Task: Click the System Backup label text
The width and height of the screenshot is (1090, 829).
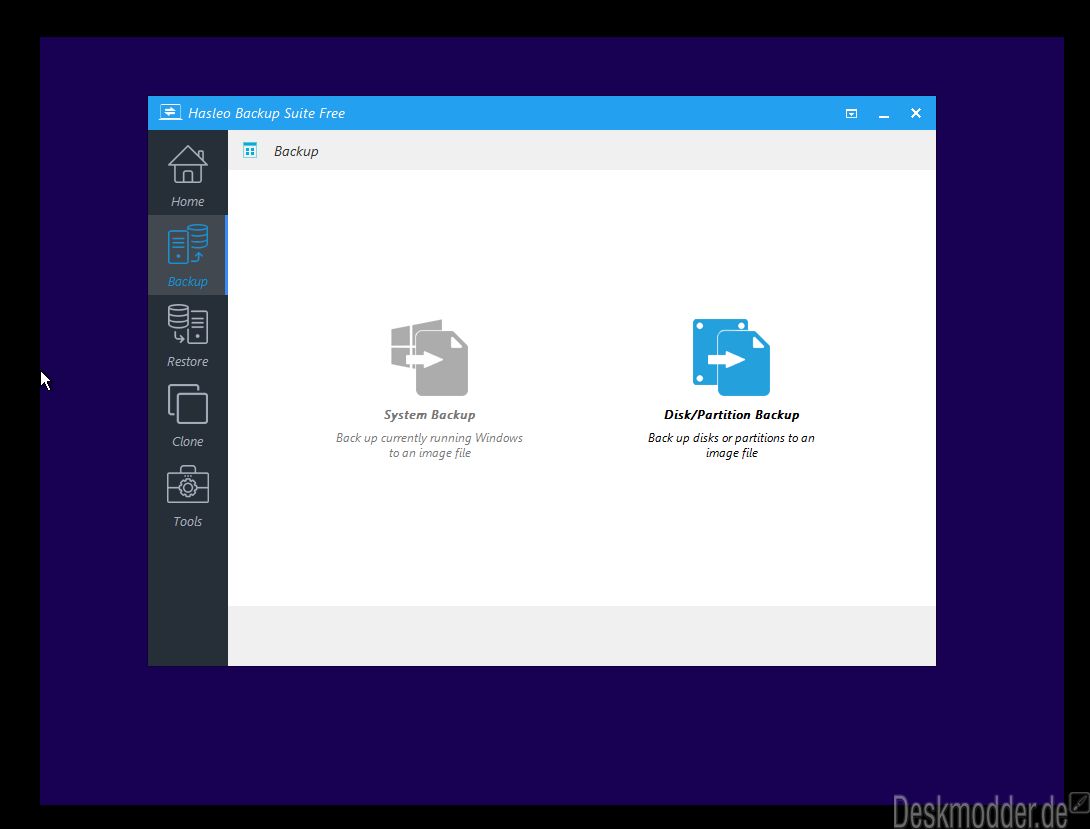Action: [430, 415]
